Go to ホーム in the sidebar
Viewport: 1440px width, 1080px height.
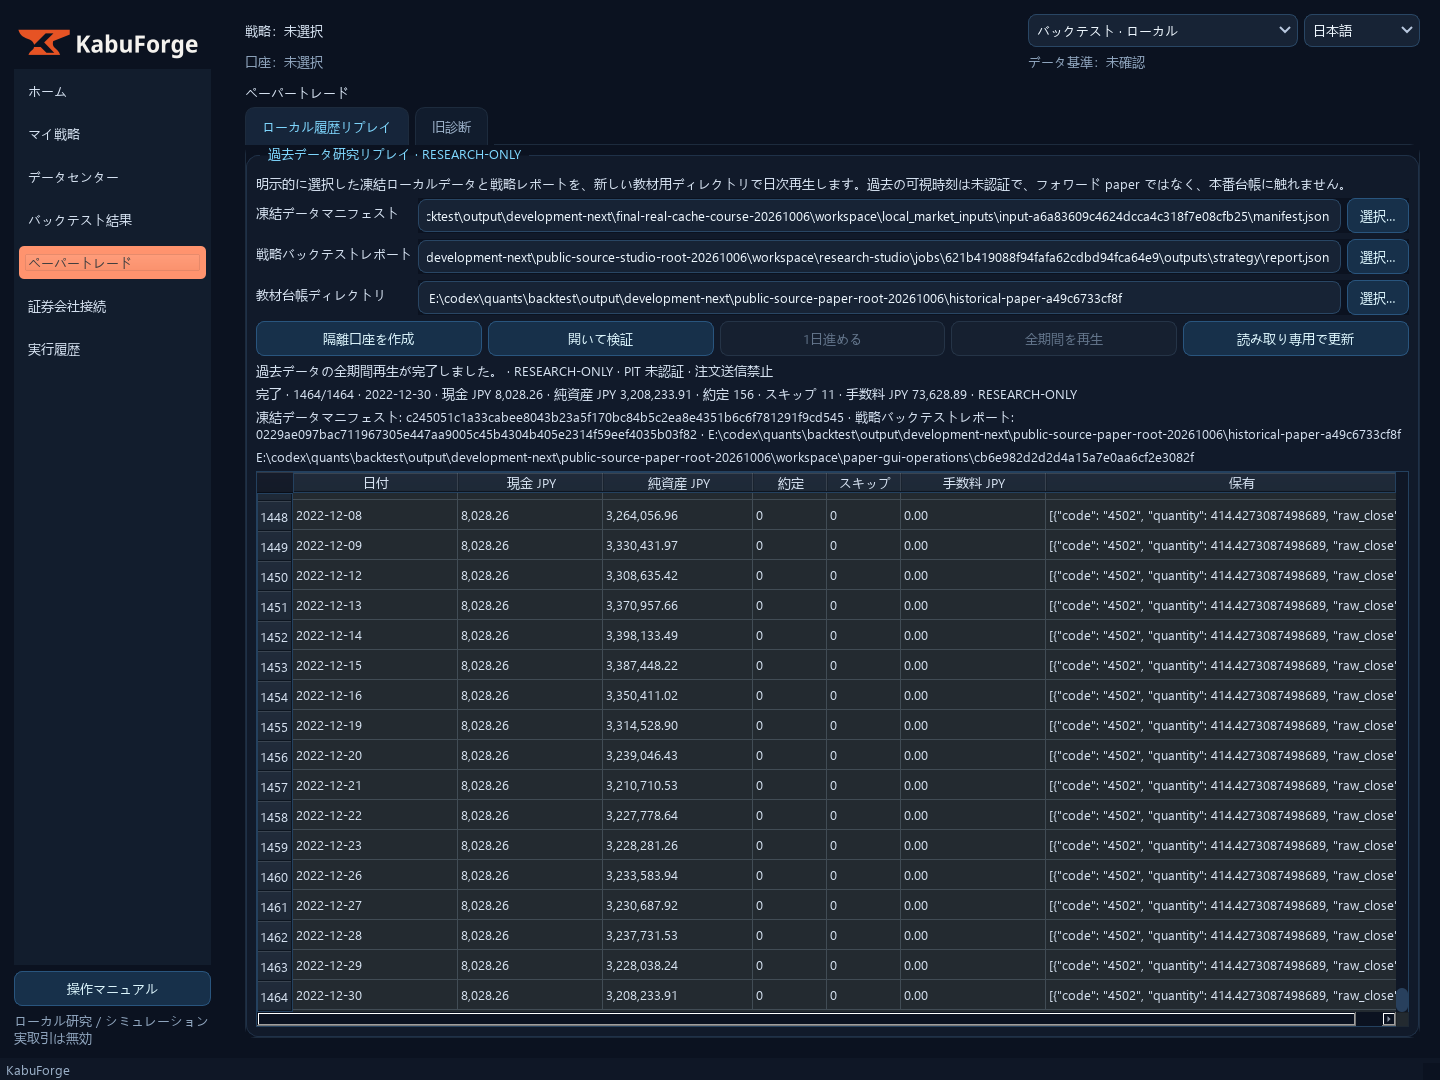point(112,92)
